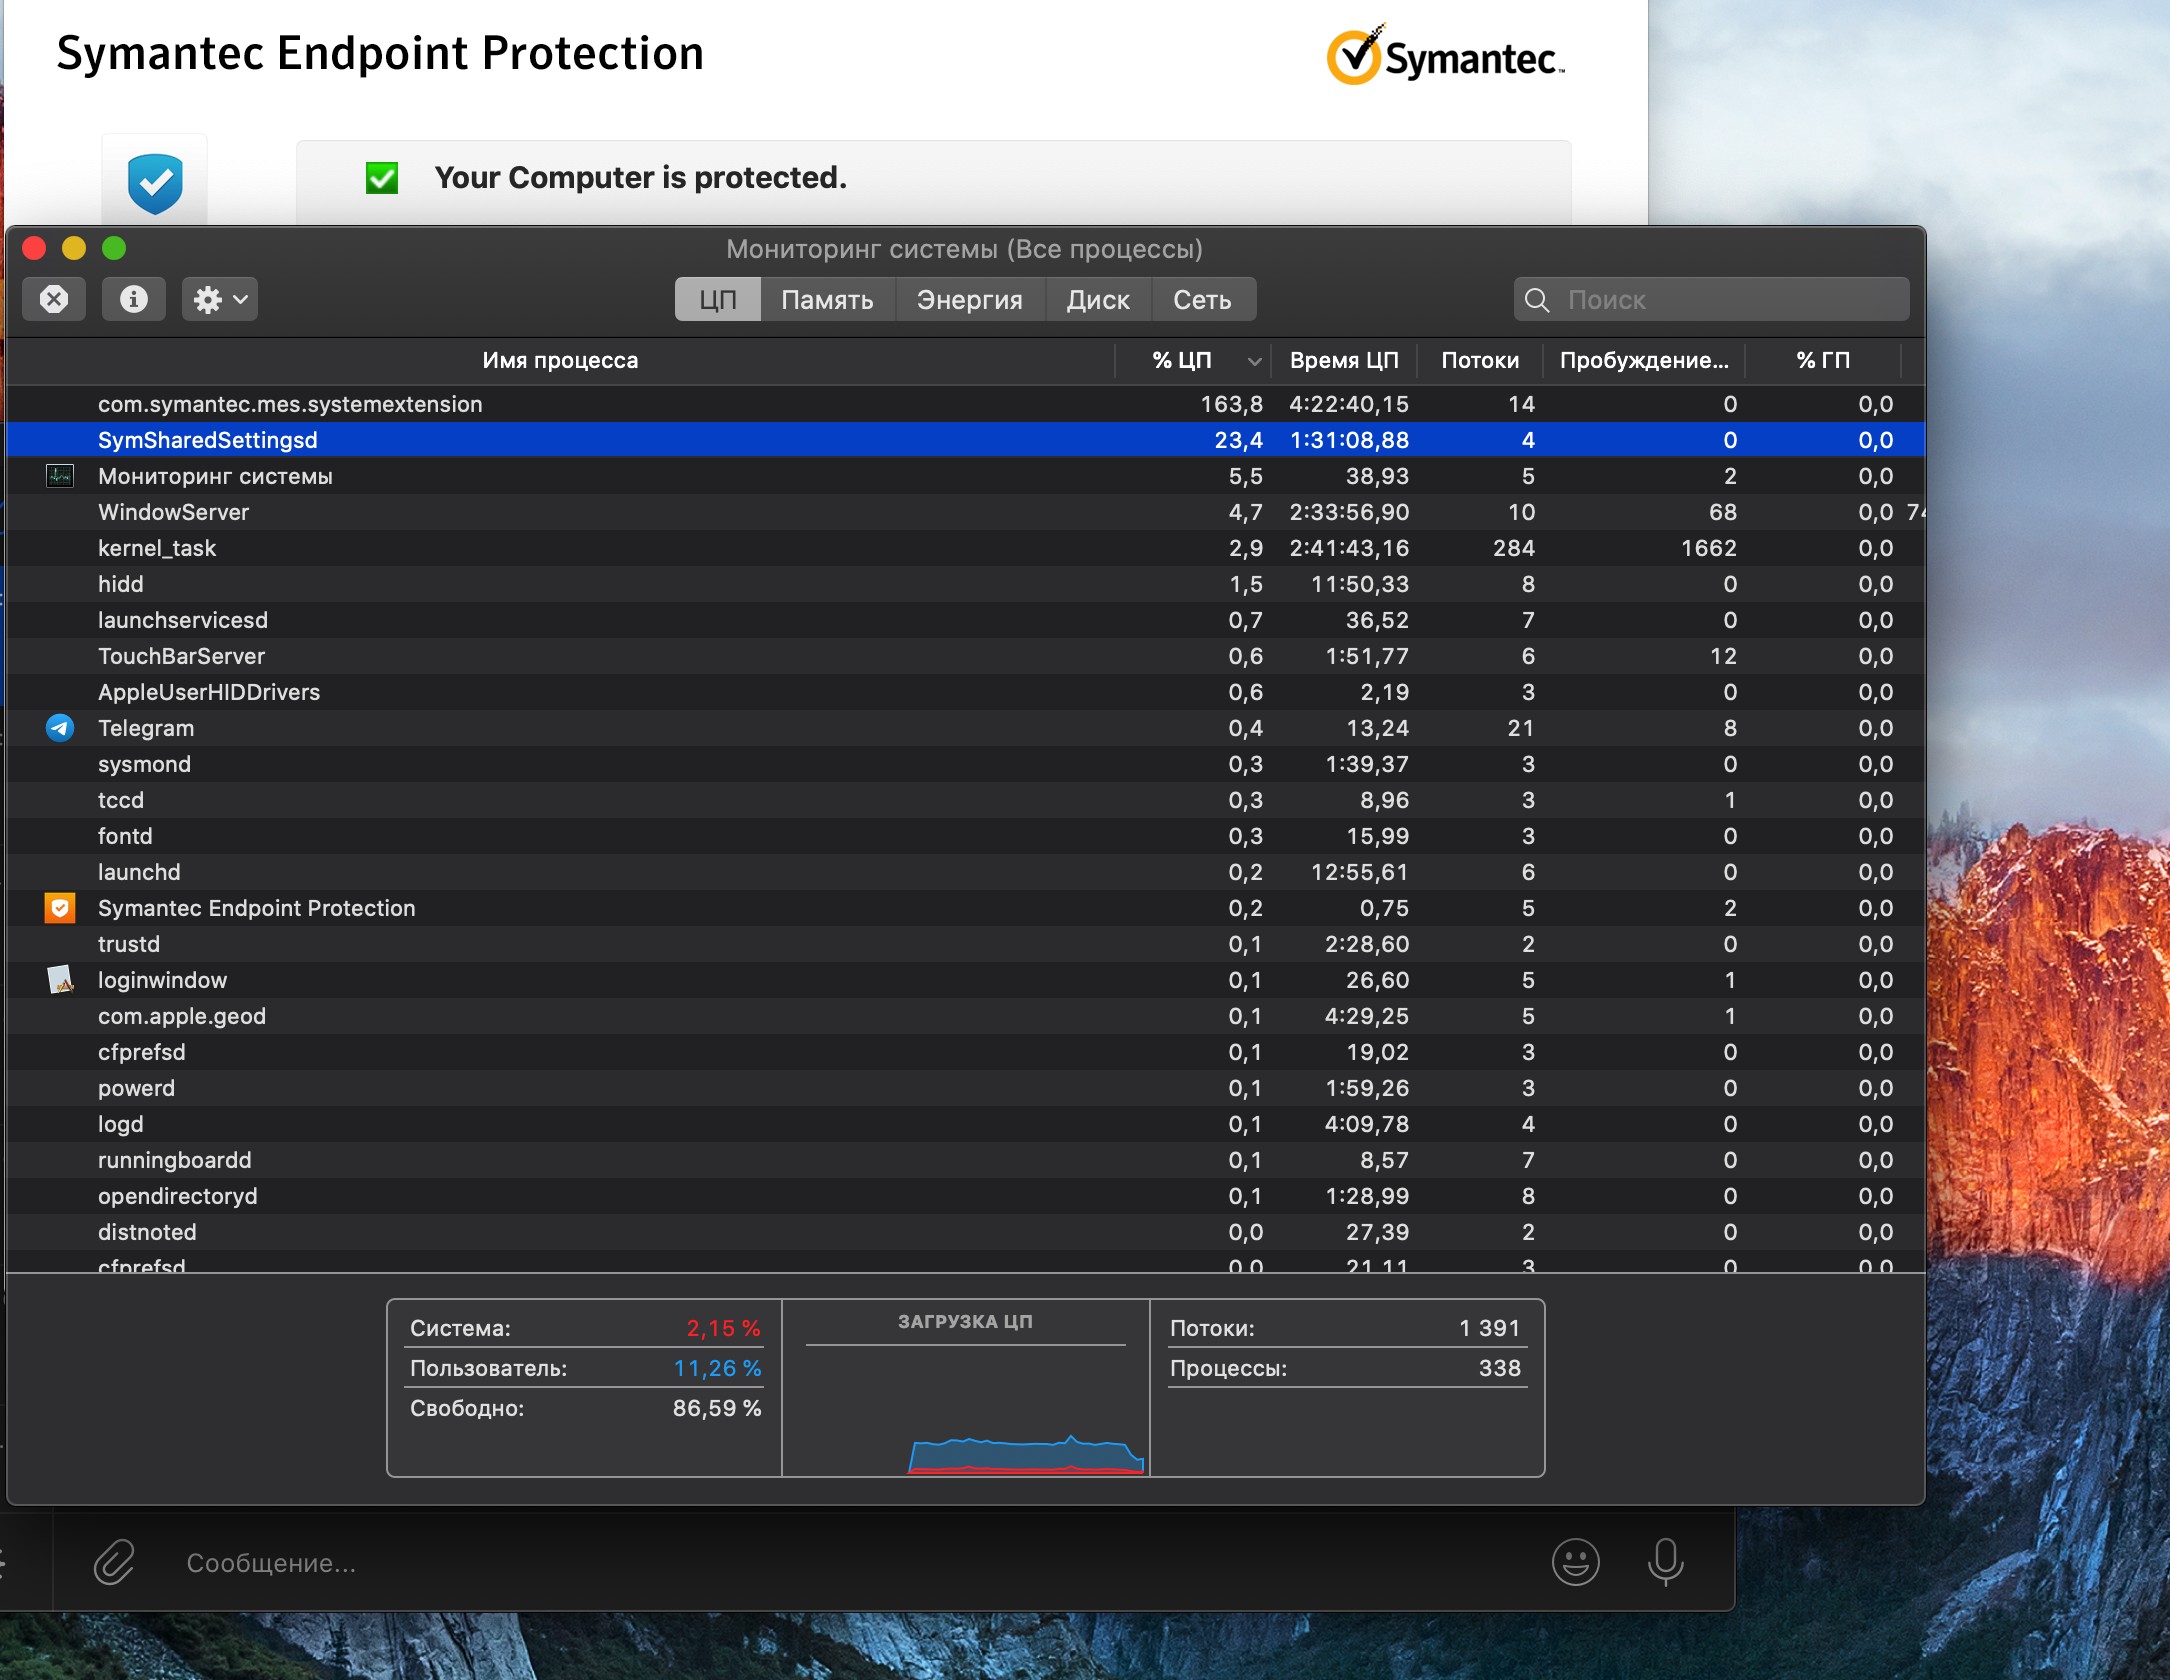Switch to the Диск tab
The width and height of the screenshot is (2170, 1680).
click(1098, 300)
